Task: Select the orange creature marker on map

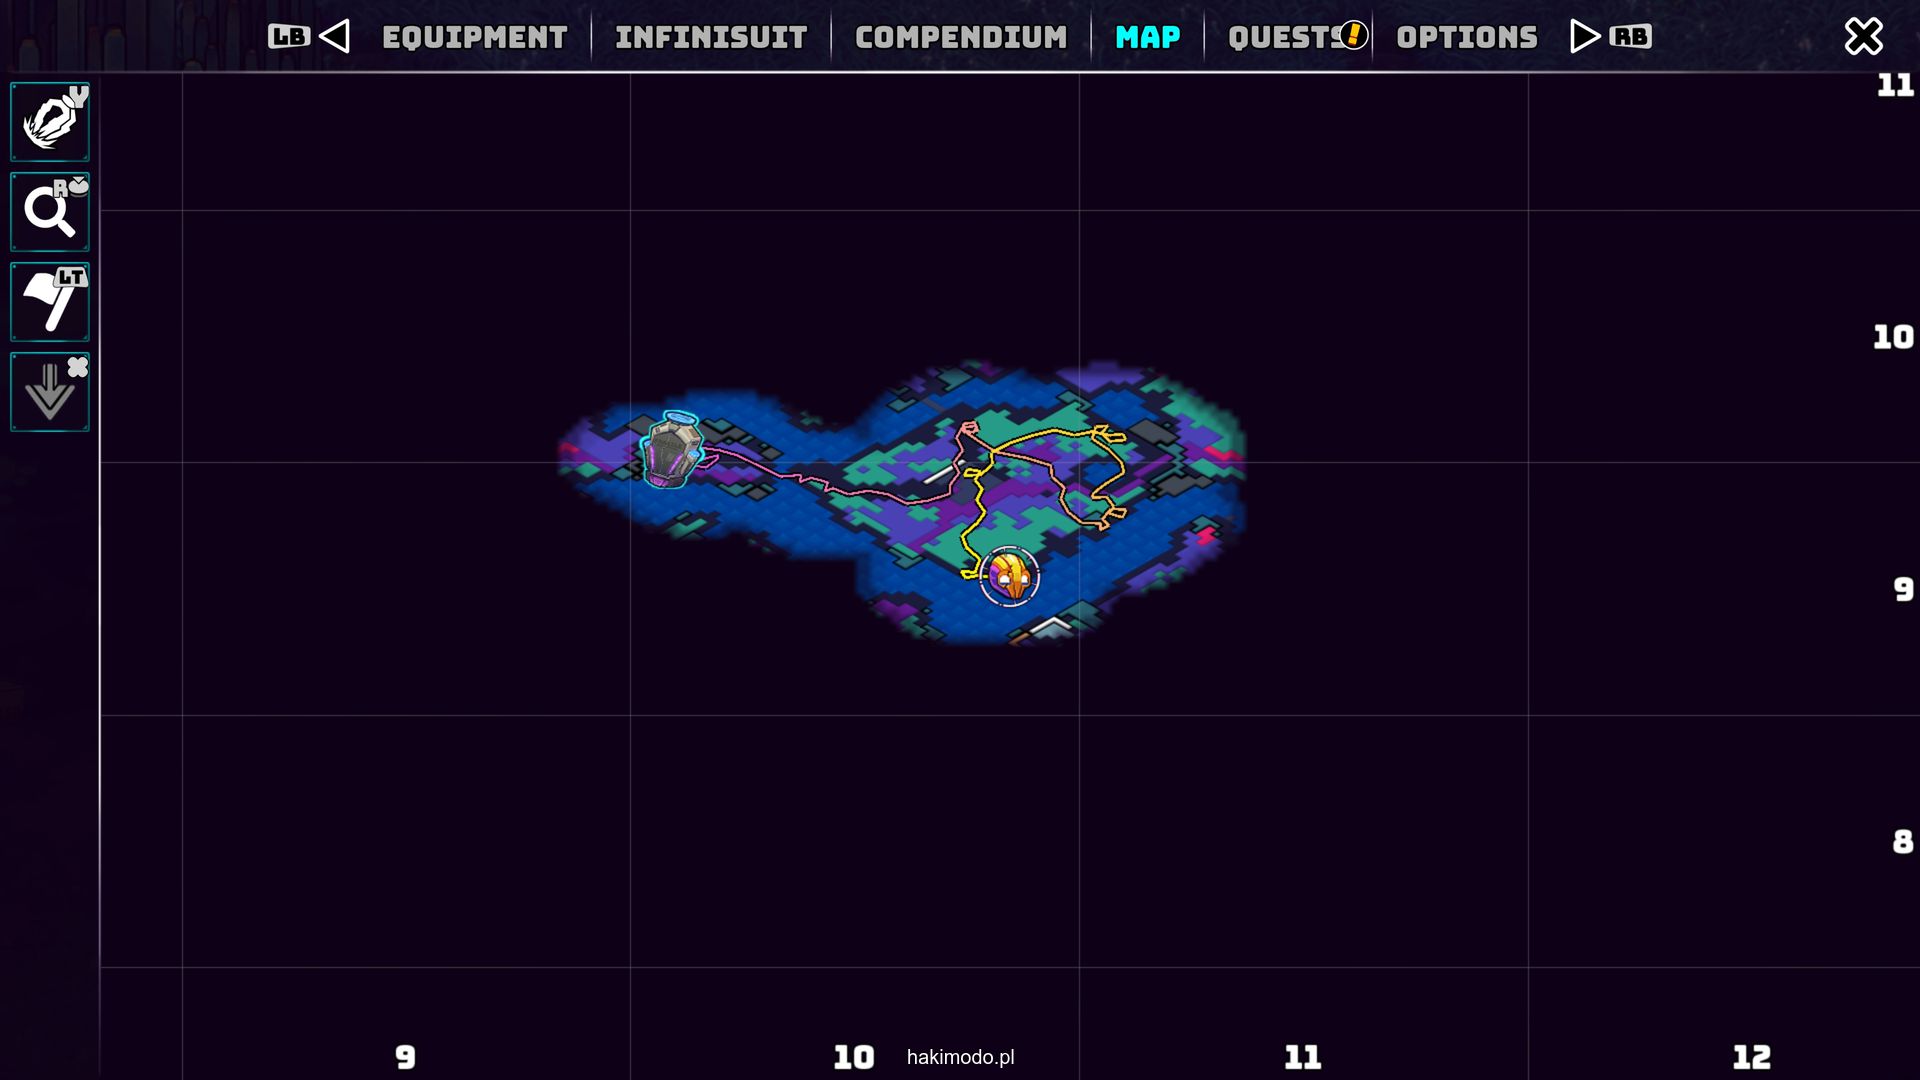Action: point(1009,577)
